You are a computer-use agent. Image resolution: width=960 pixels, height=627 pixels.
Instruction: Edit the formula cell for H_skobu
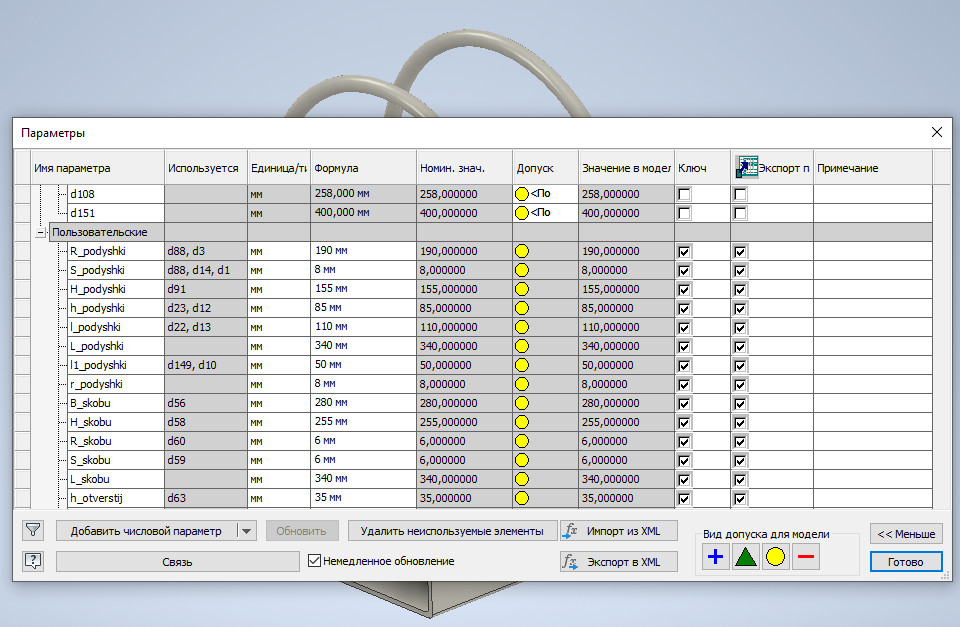point(362,422)
